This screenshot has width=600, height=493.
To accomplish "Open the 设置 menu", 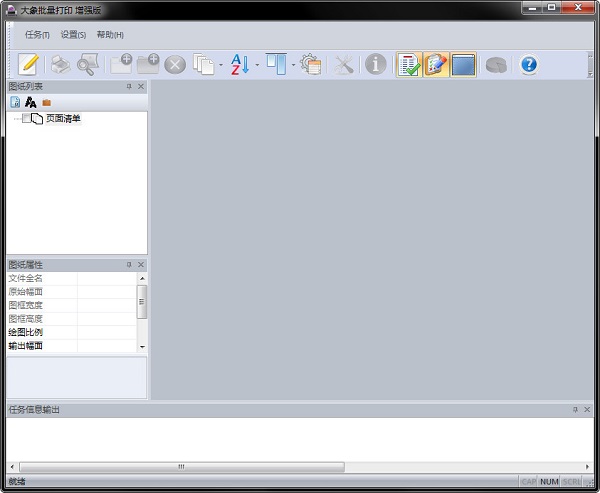I will [73, 35].
